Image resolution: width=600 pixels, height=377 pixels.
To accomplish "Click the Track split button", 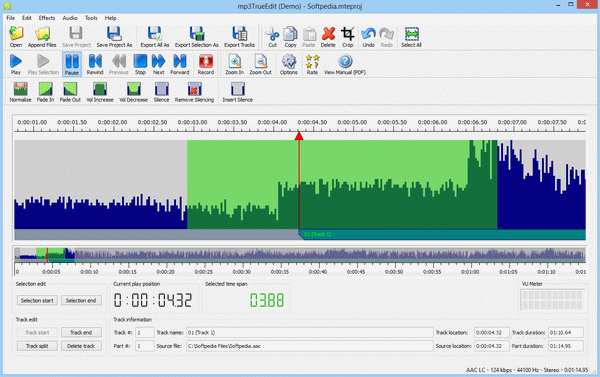I will click(37, 346).
